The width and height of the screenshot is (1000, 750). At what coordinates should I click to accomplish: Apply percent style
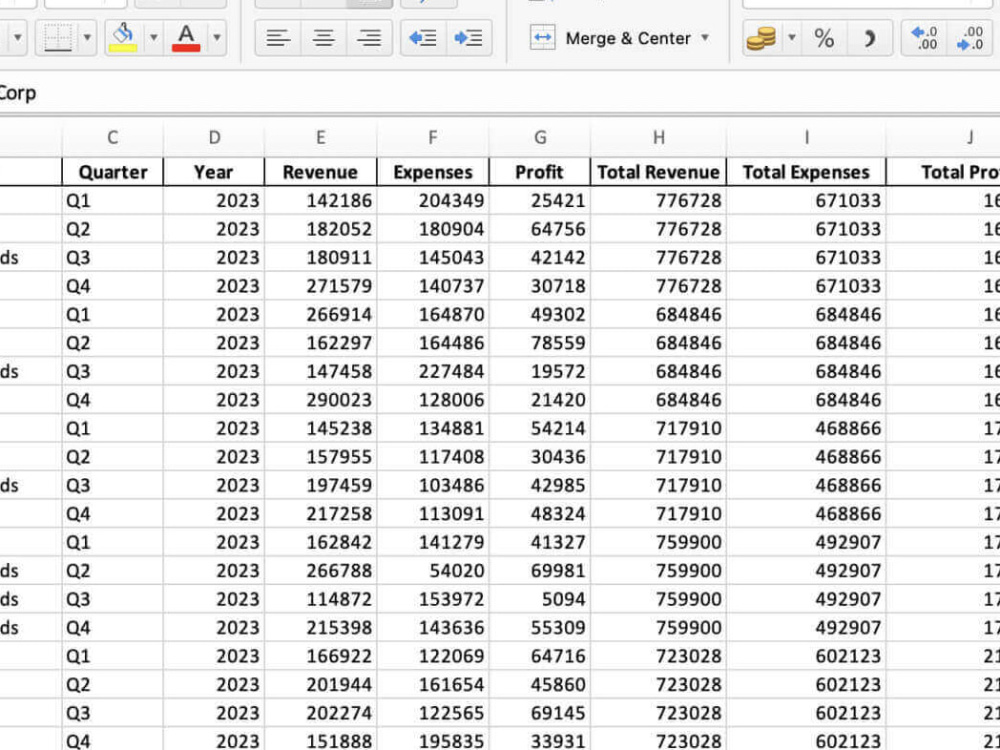(x=824, y=38)
